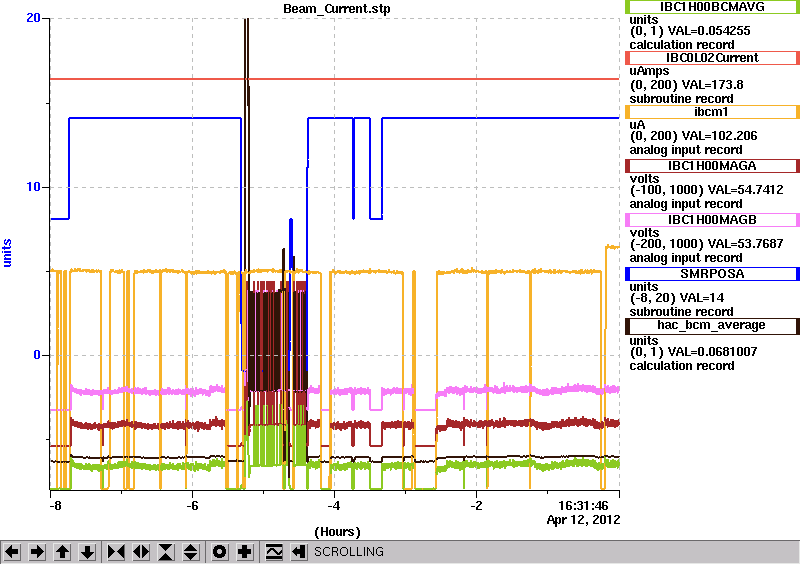Select the SMRPOSA blue legend entry
This screenshot has width=800, height=564.
[x=712, y=274]
